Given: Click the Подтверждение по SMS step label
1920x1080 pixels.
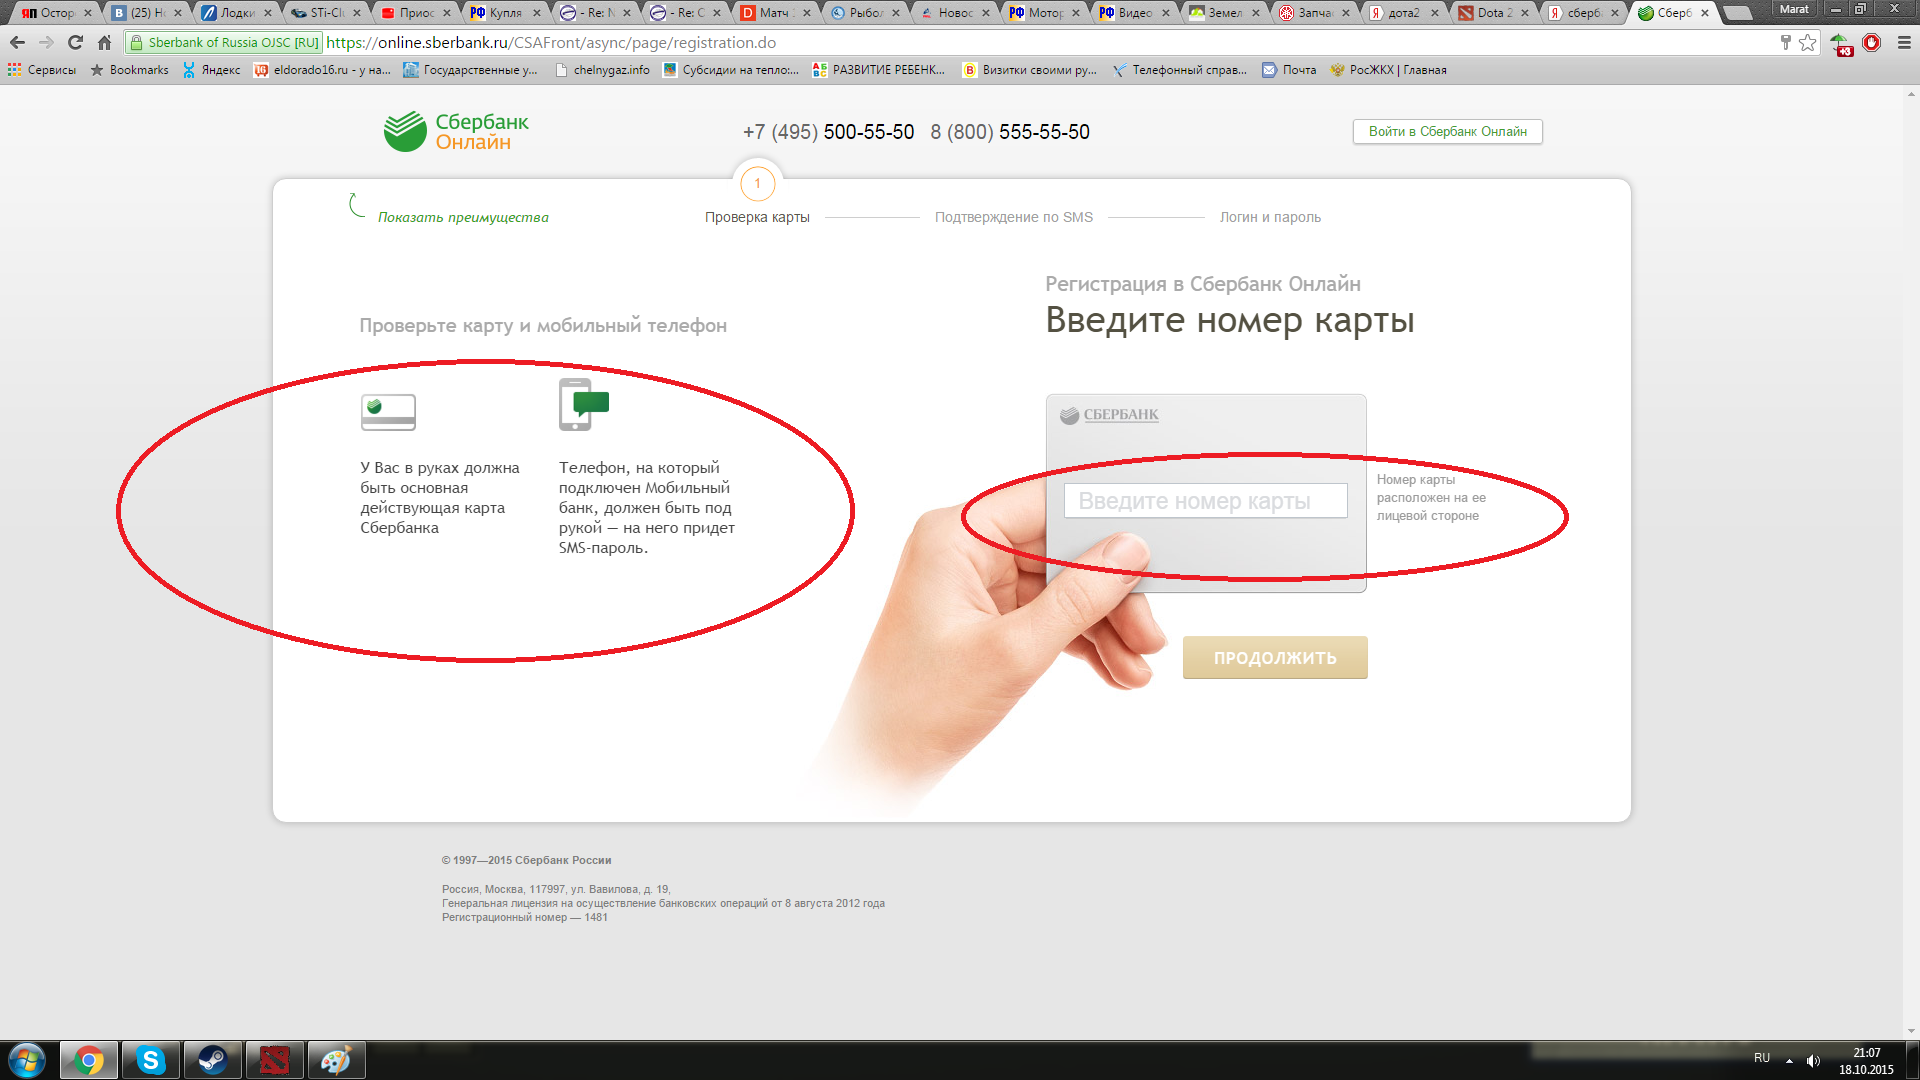Looking at the screenshot, I should click(1014, 217).
